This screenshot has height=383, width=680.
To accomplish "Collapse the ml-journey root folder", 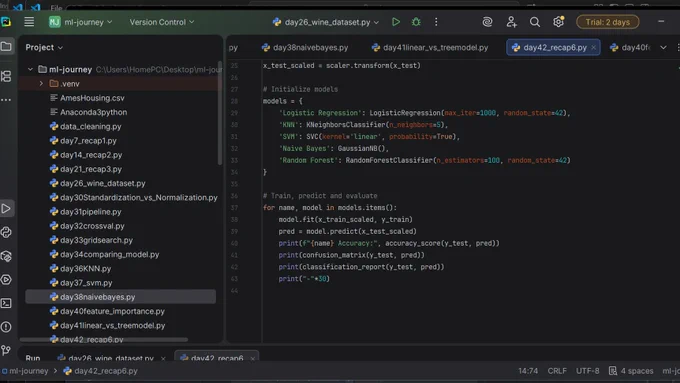I will 30,69.
